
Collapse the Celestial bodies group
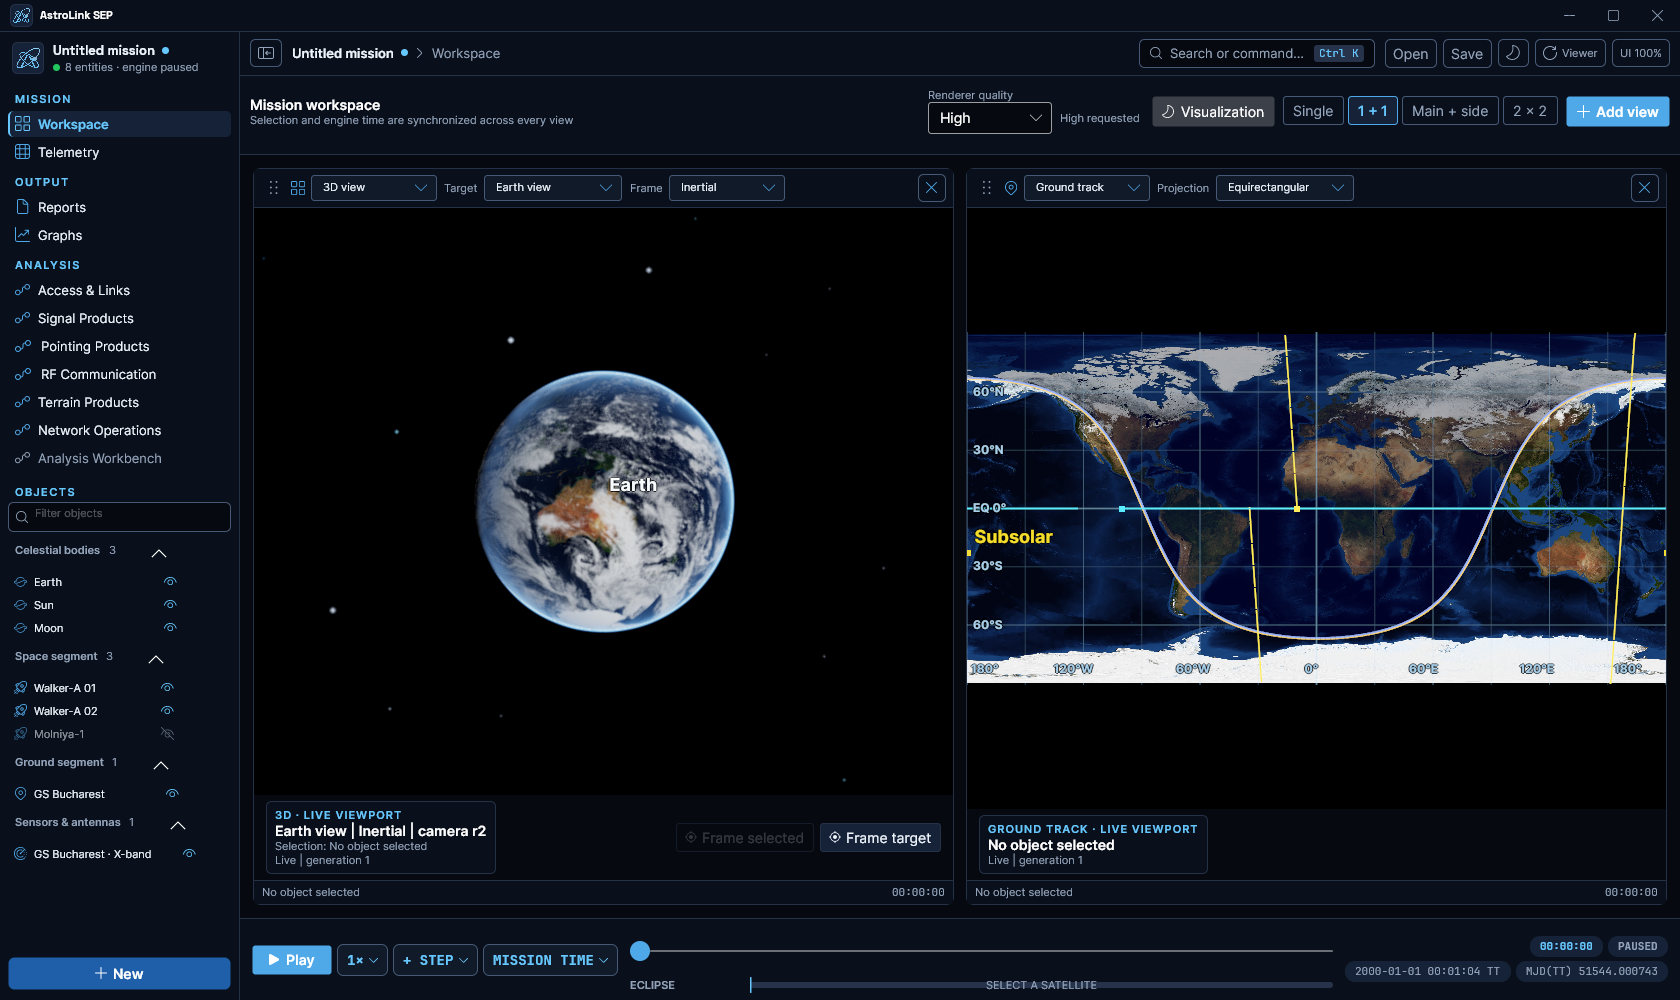[x=158, y=553]
